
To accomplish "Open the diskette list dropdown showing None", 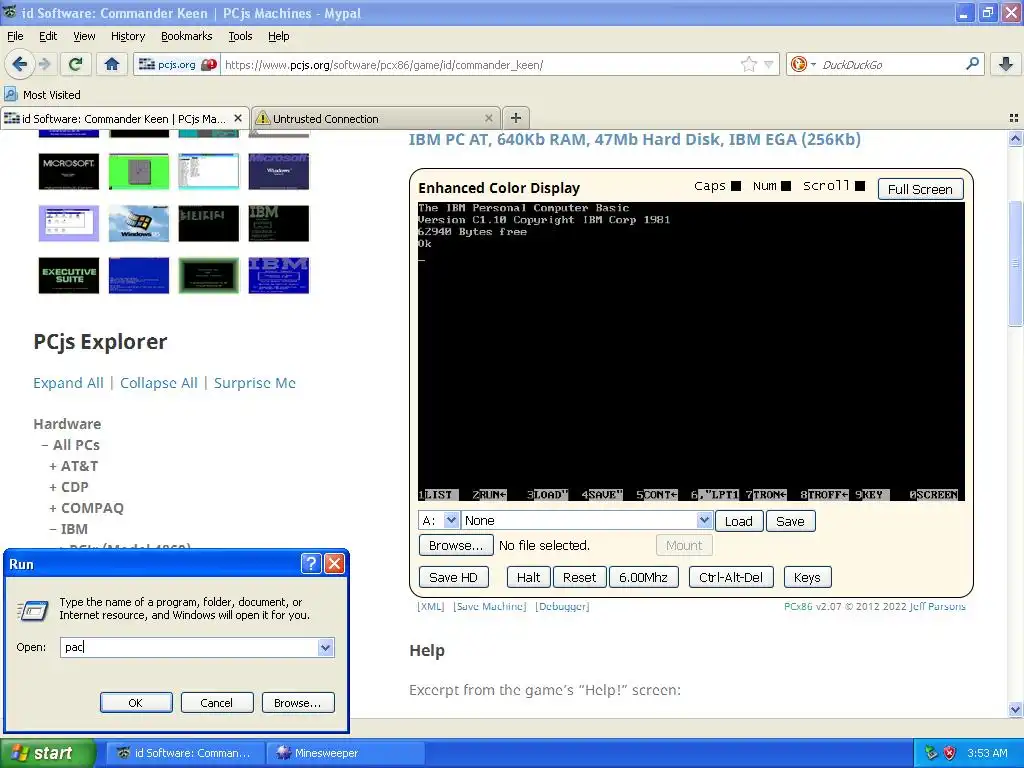I will 586,520.
